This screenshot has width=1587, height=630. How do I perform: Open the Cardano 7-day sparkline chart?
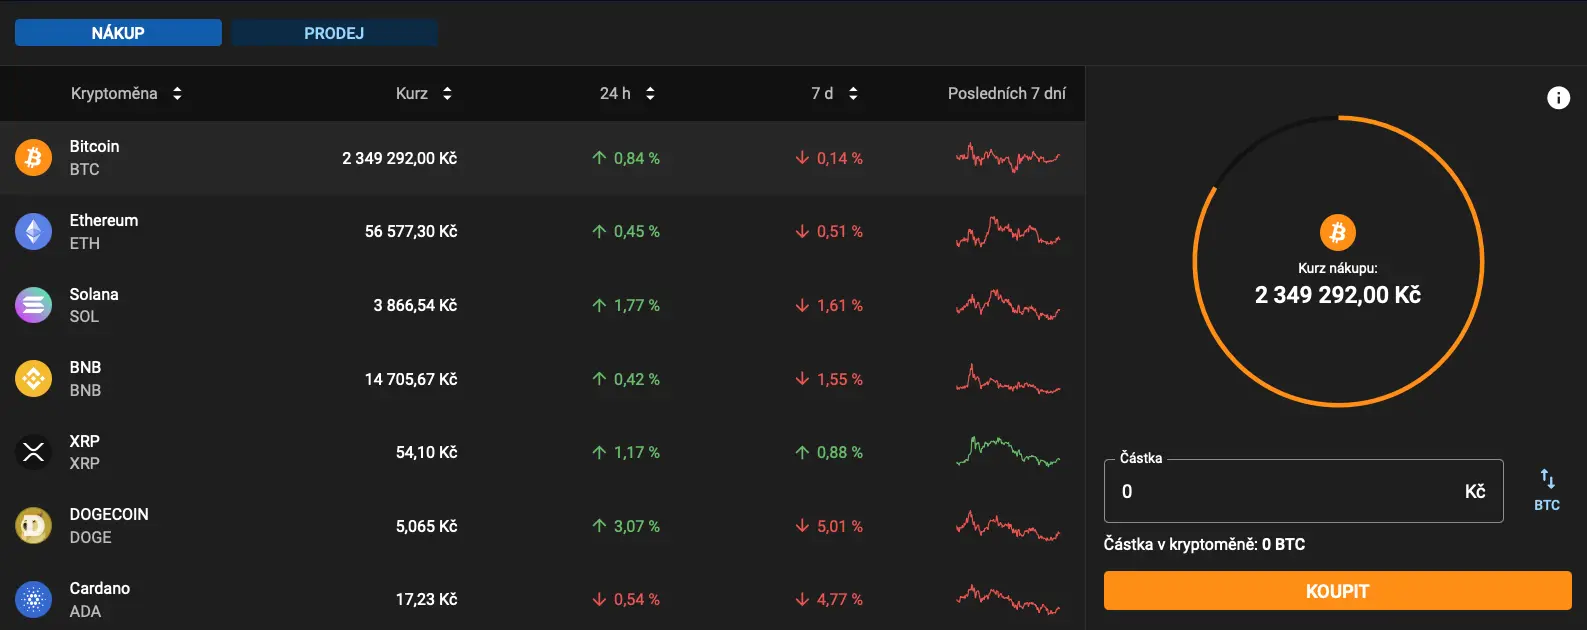pyautogui.click(x=1008, y=600)
